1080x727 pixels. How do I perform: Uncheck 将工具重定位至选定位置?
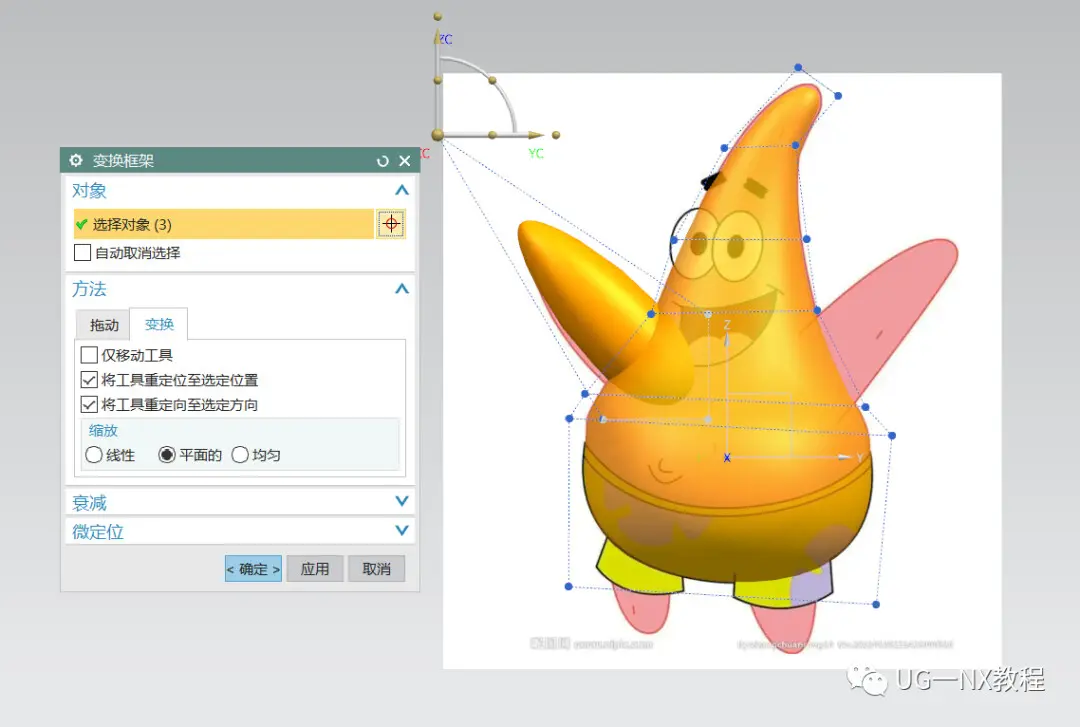pos(89,380)
